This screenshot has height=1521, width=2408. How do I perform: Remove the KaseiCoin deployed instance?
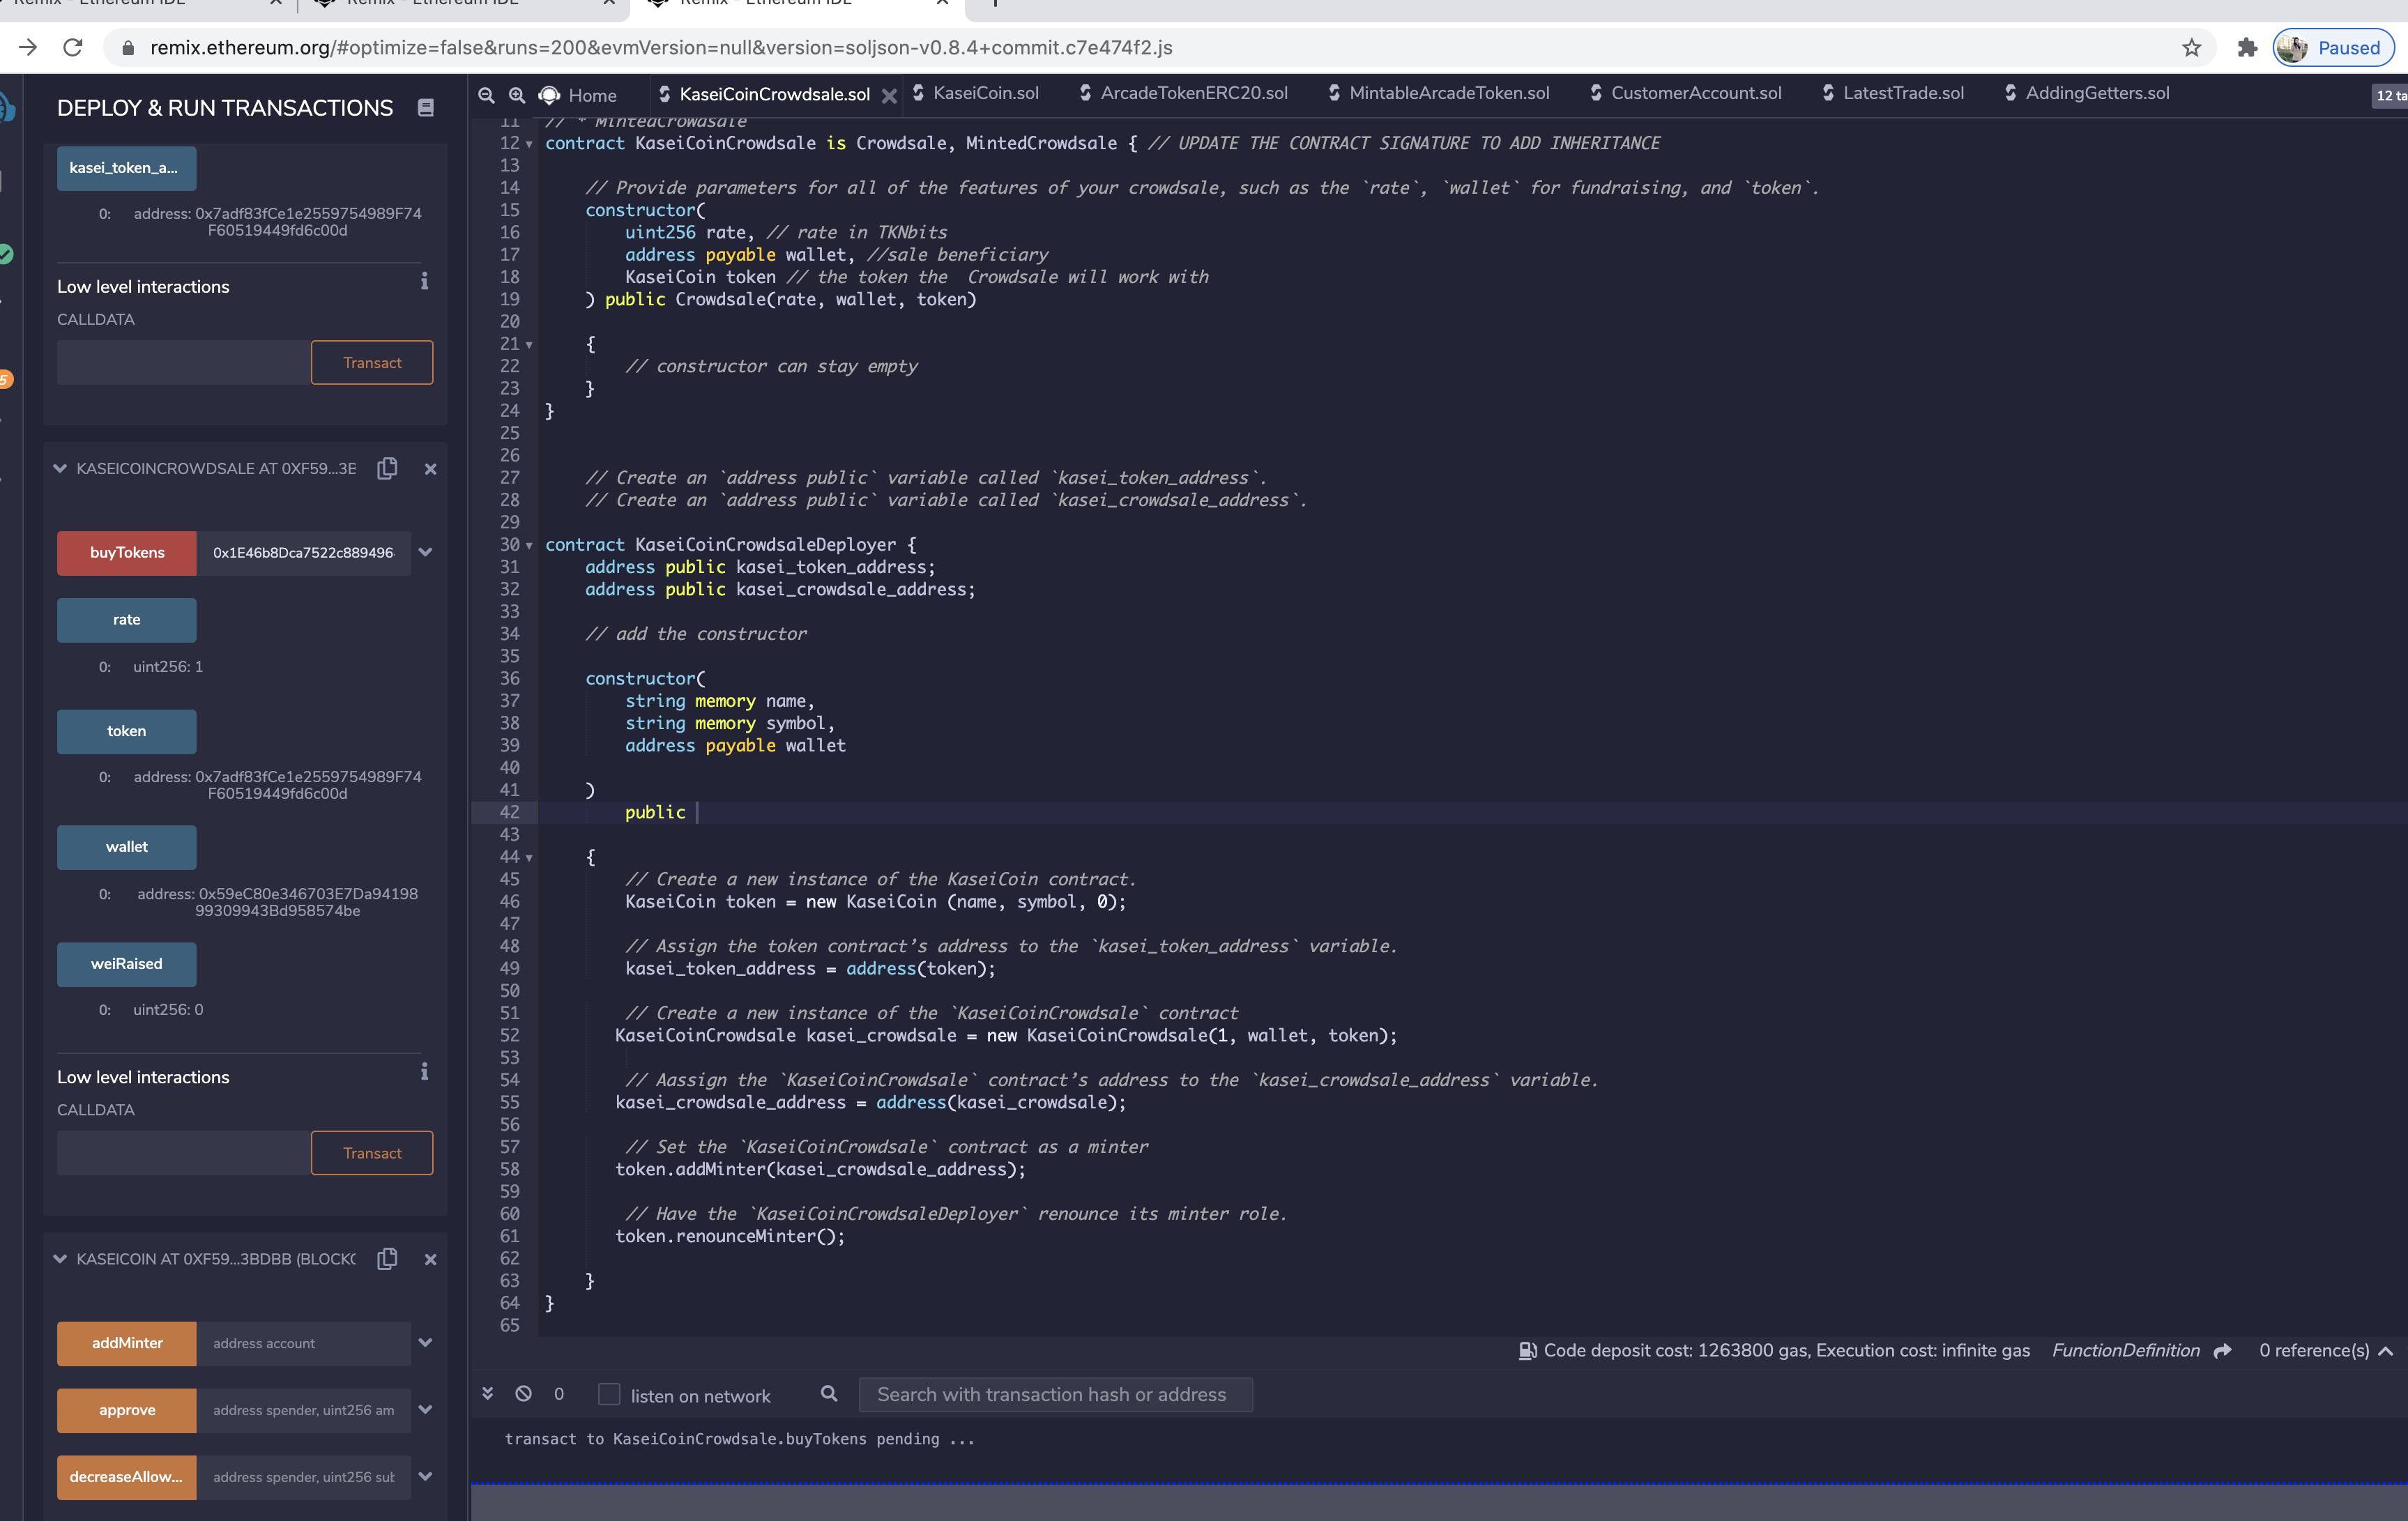430,1259
